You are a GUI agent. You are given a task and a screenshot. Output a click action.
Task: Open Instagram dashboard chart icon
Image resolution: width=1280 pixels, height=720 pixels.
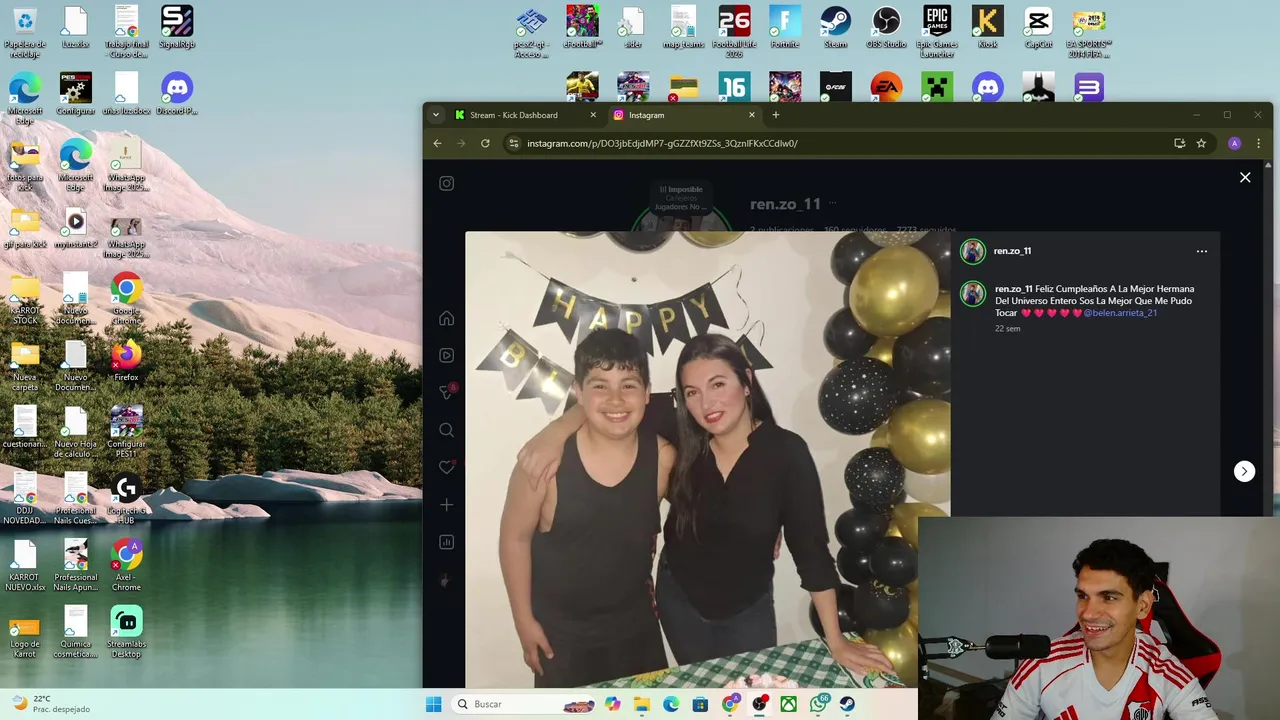click(447, 542)
